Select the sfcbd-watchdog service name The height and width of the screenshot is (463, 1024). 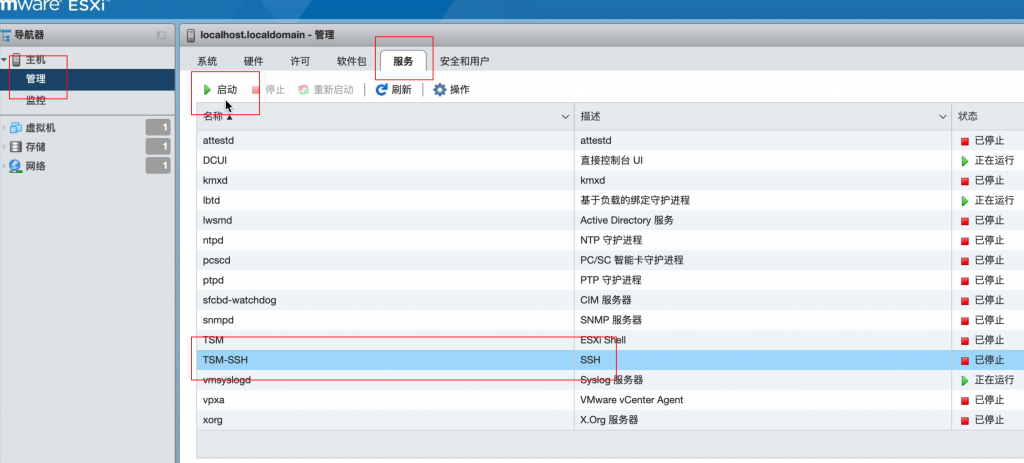pyautogui.click(x=240, y=300)
